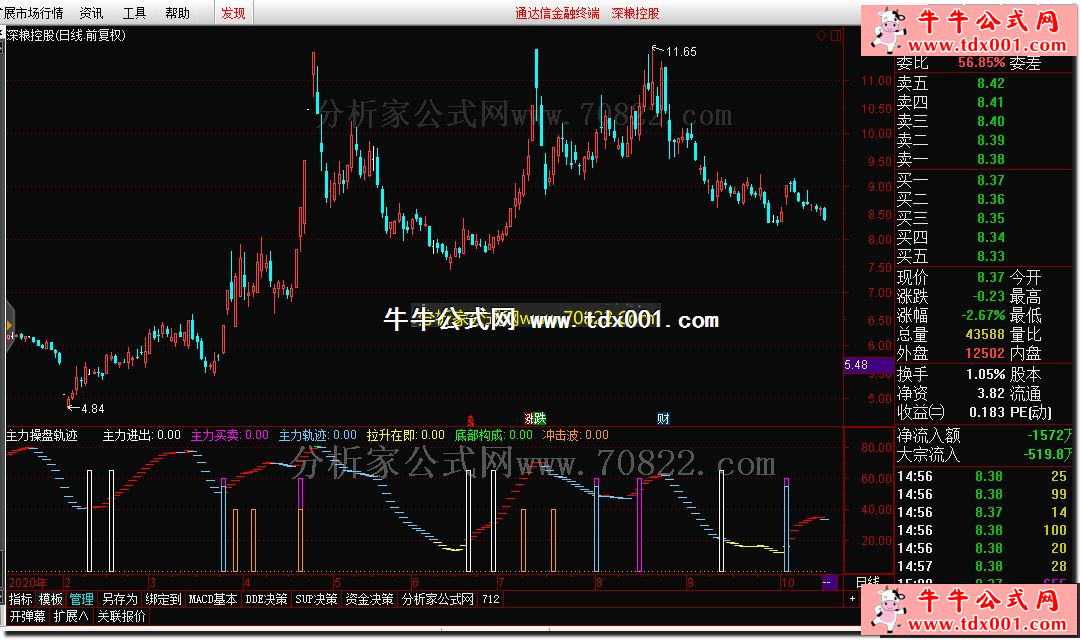Click the 买四 price 8.34

tap(990, 237)
